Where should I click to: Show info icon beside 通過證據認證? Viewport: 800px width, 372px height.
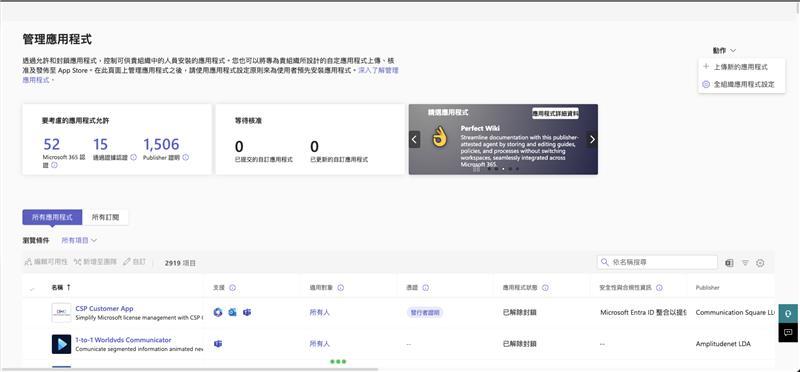pyautogui.click(x=134, y=158)
